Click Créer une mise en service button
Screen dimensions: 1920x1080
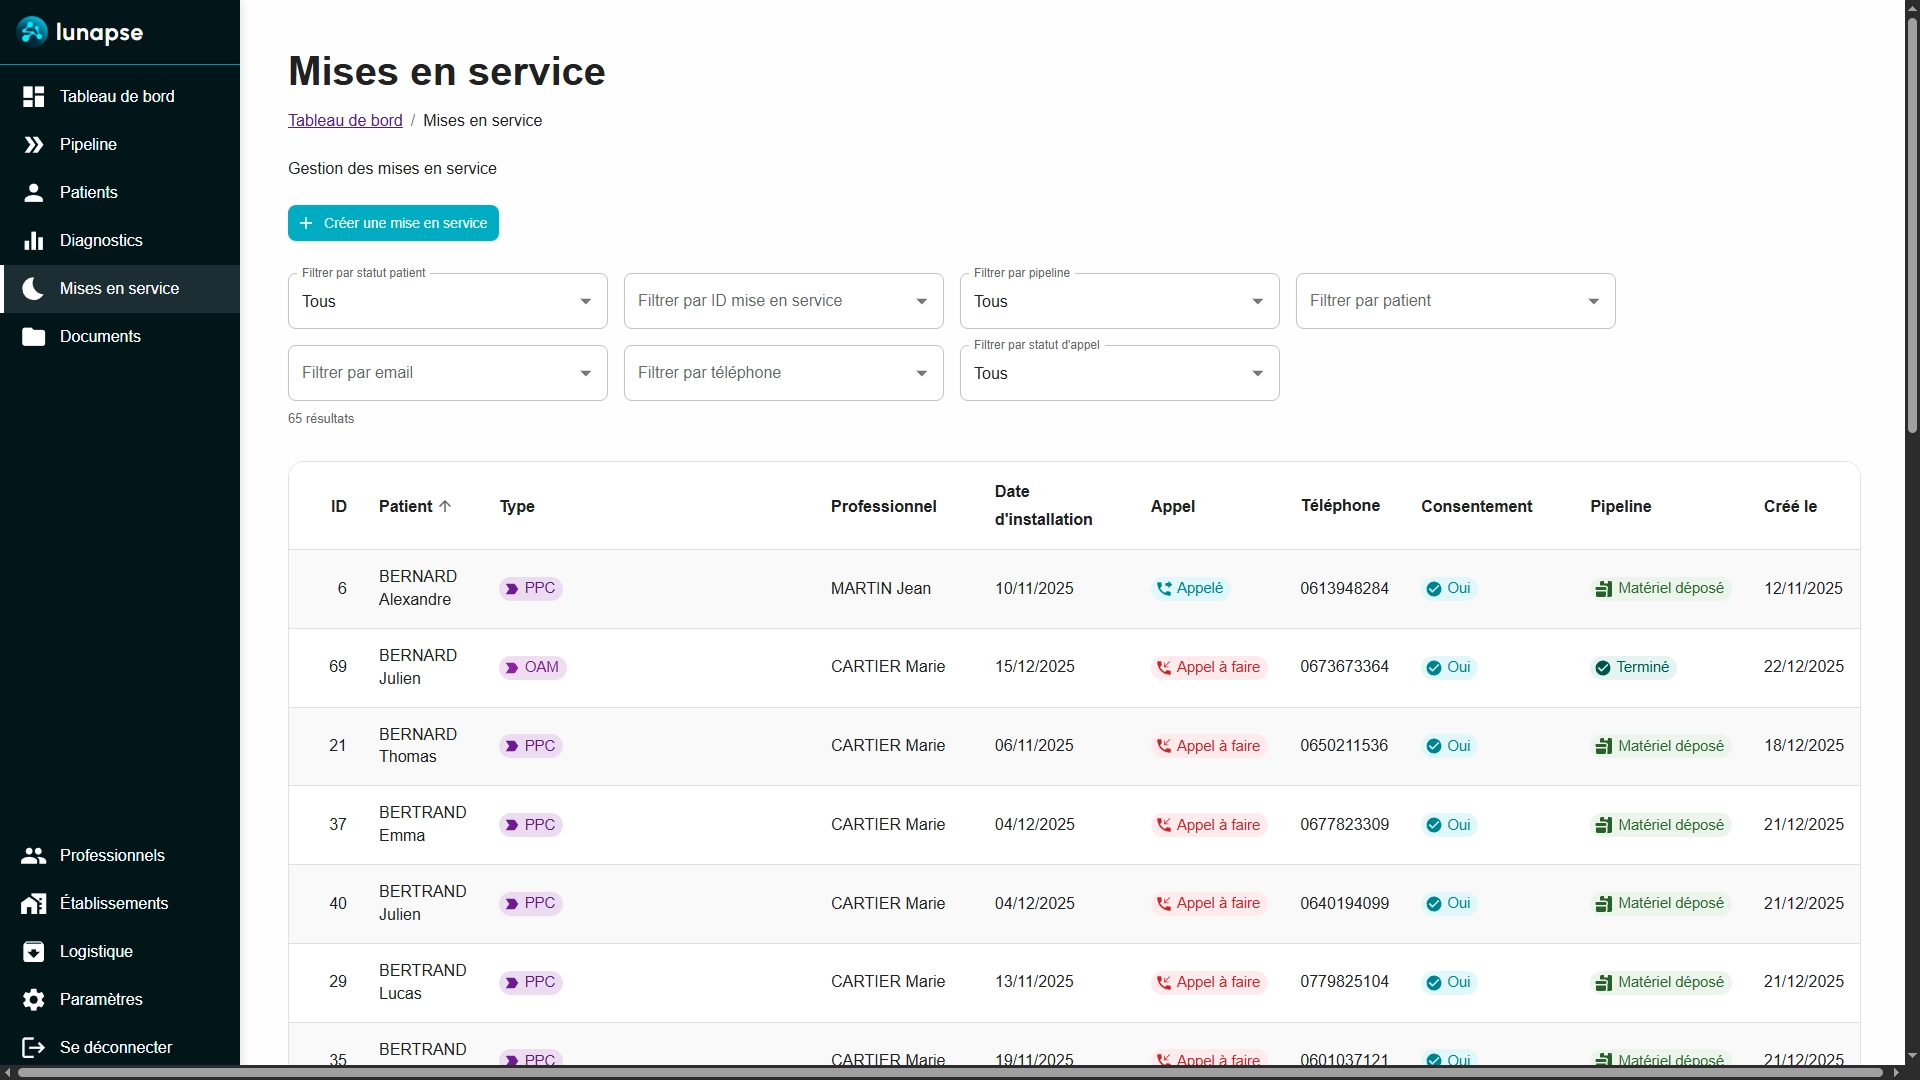(393, 223)
